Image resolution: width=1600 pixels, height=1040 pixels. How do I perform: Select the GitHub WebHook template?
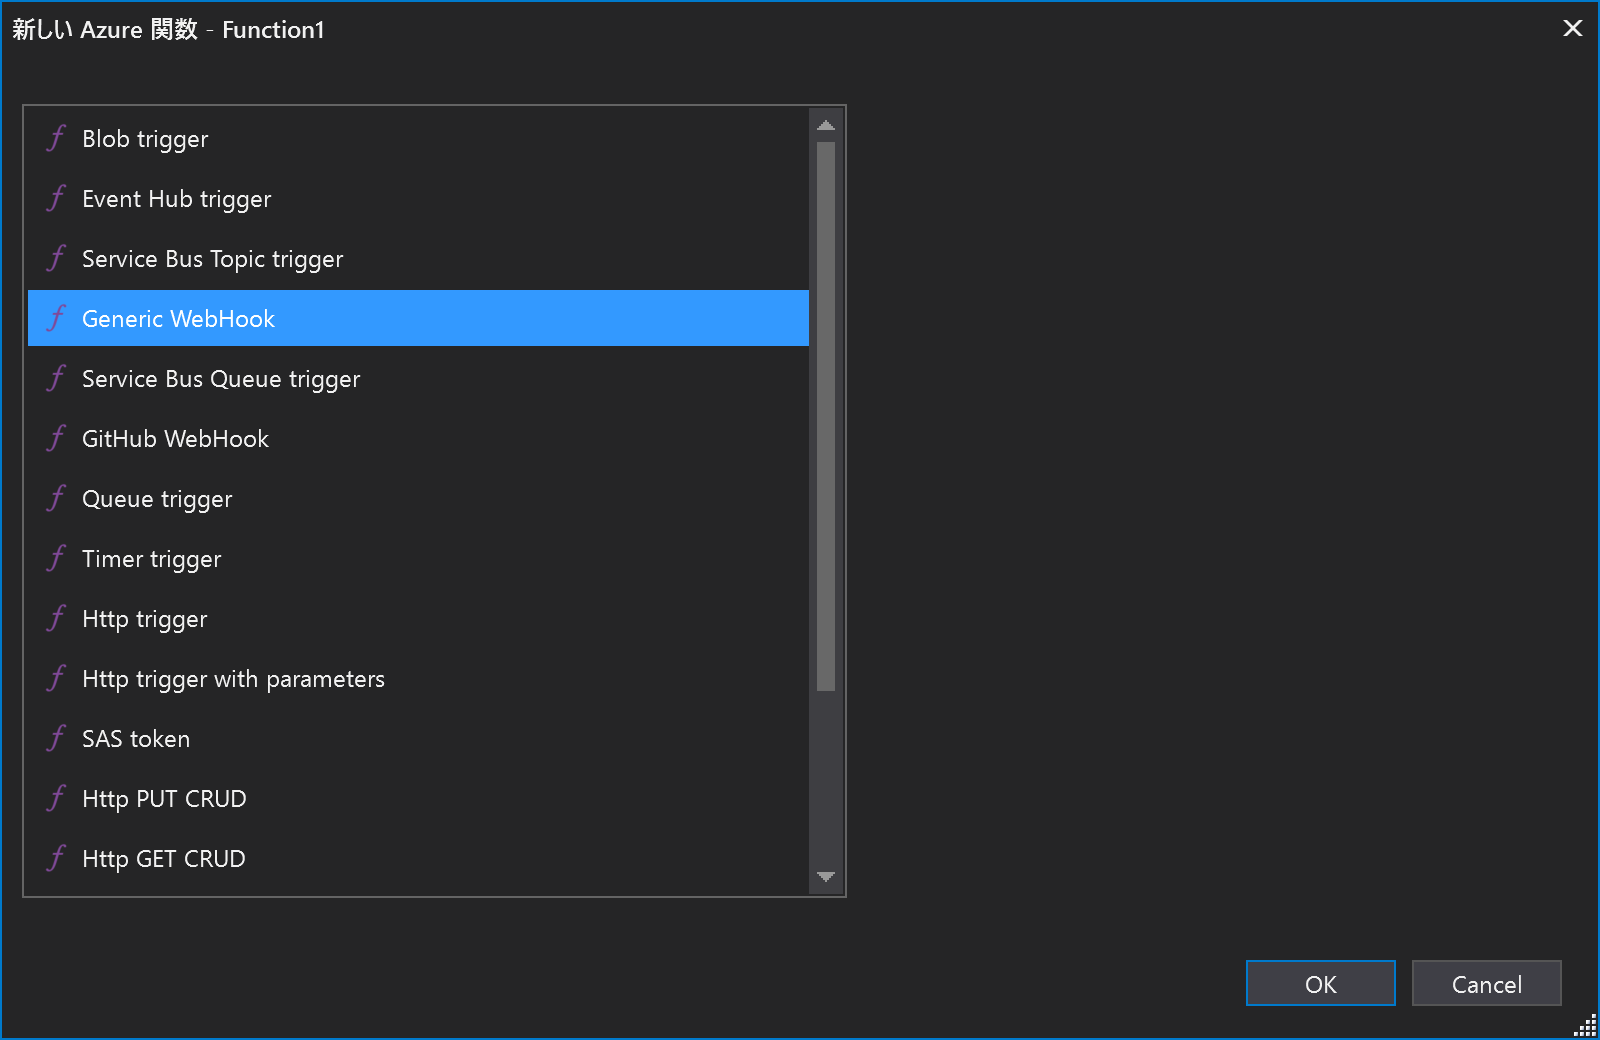click(175, 438)
